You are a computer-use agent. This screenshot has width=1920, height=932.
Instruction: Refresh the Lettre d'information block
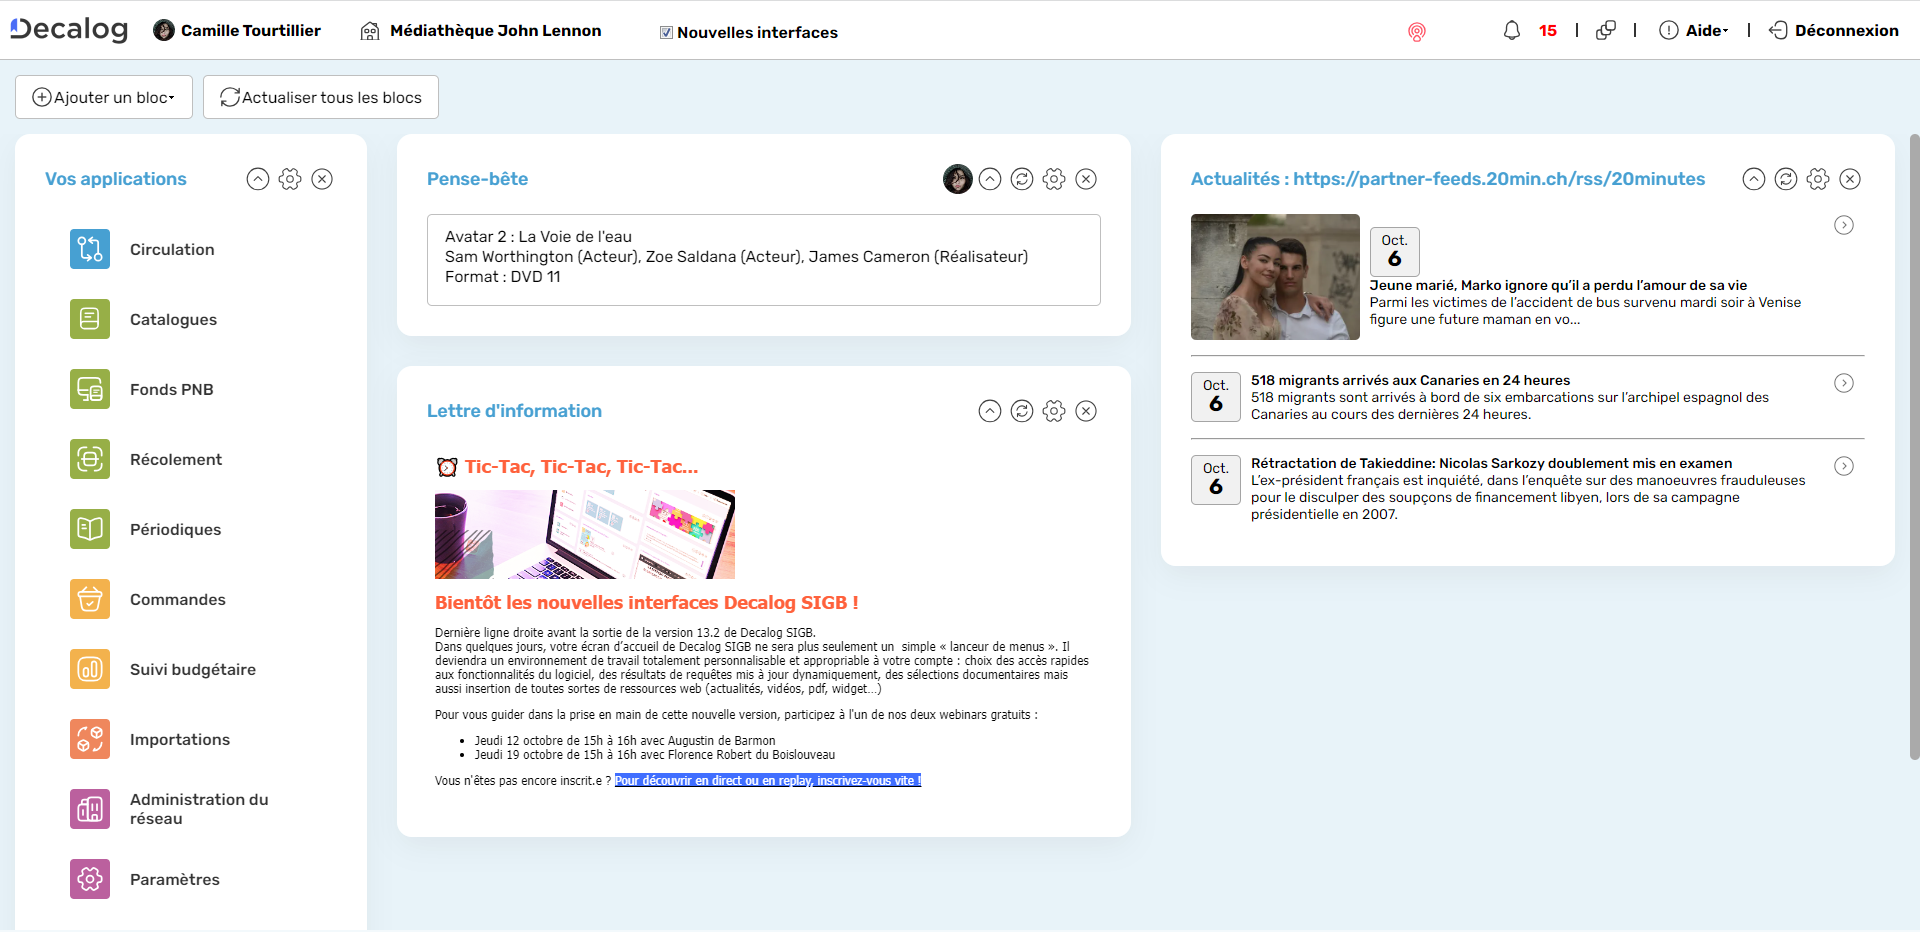pyautogui.click(x=1022, y=410)
